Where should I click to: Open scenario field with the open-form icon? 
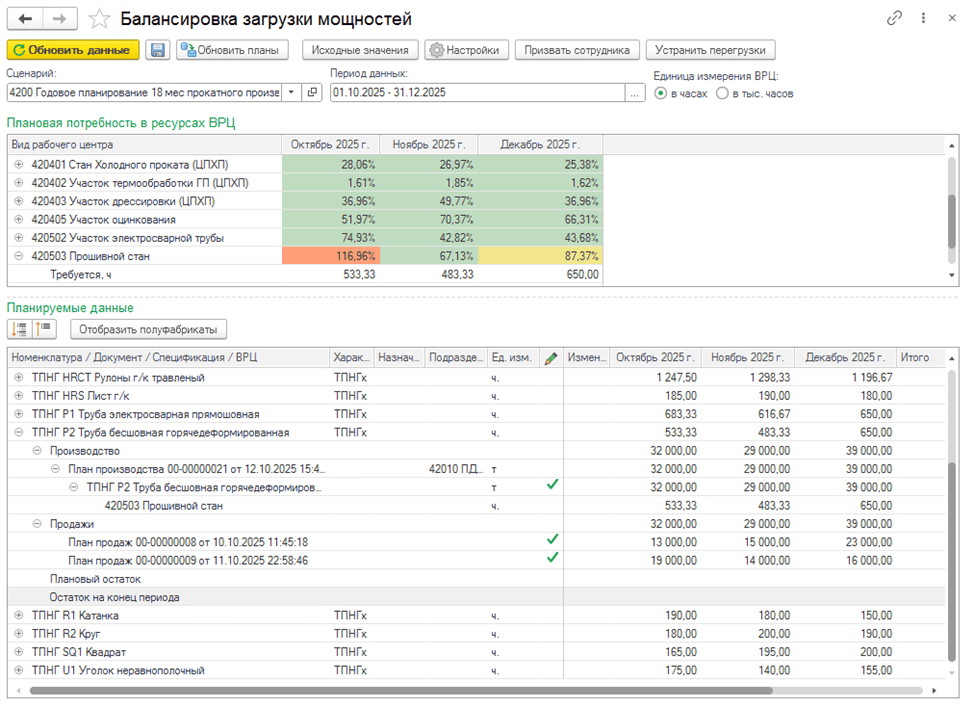[x=312, y=92]
